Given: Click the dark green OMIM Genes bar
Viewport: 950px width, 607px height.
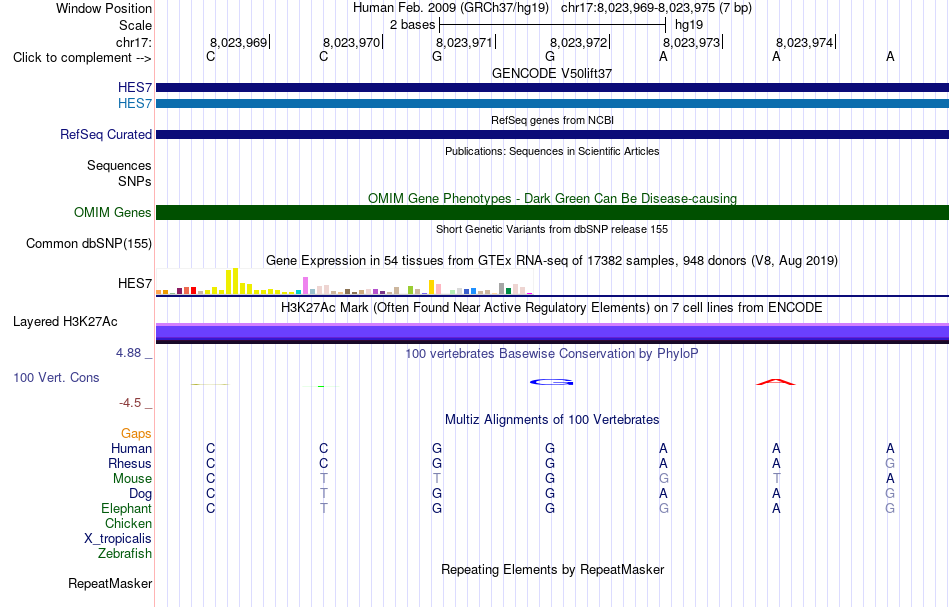Looking at the screenshot, I should (552, 213).
